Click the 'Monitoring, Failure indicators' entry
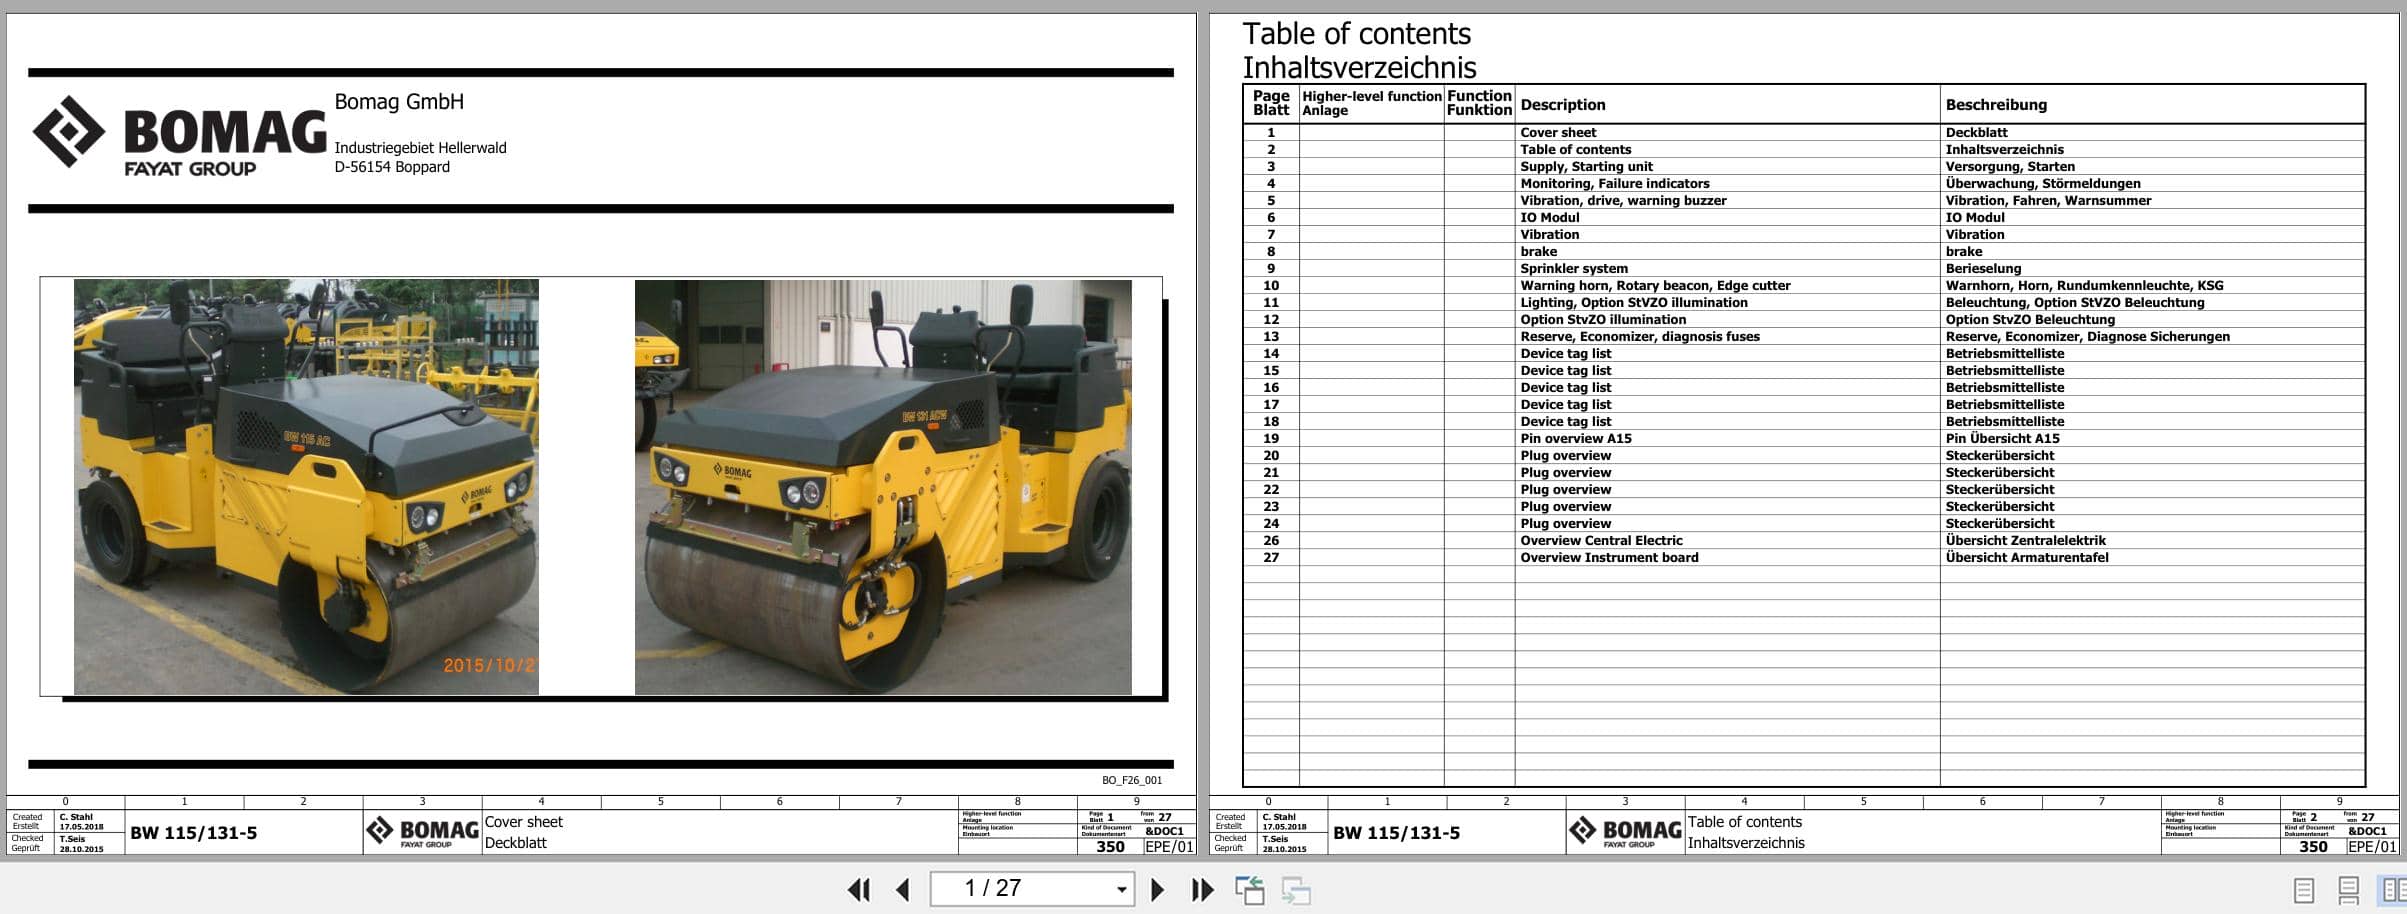The image size is (2407, 914). pos(1613,183)
